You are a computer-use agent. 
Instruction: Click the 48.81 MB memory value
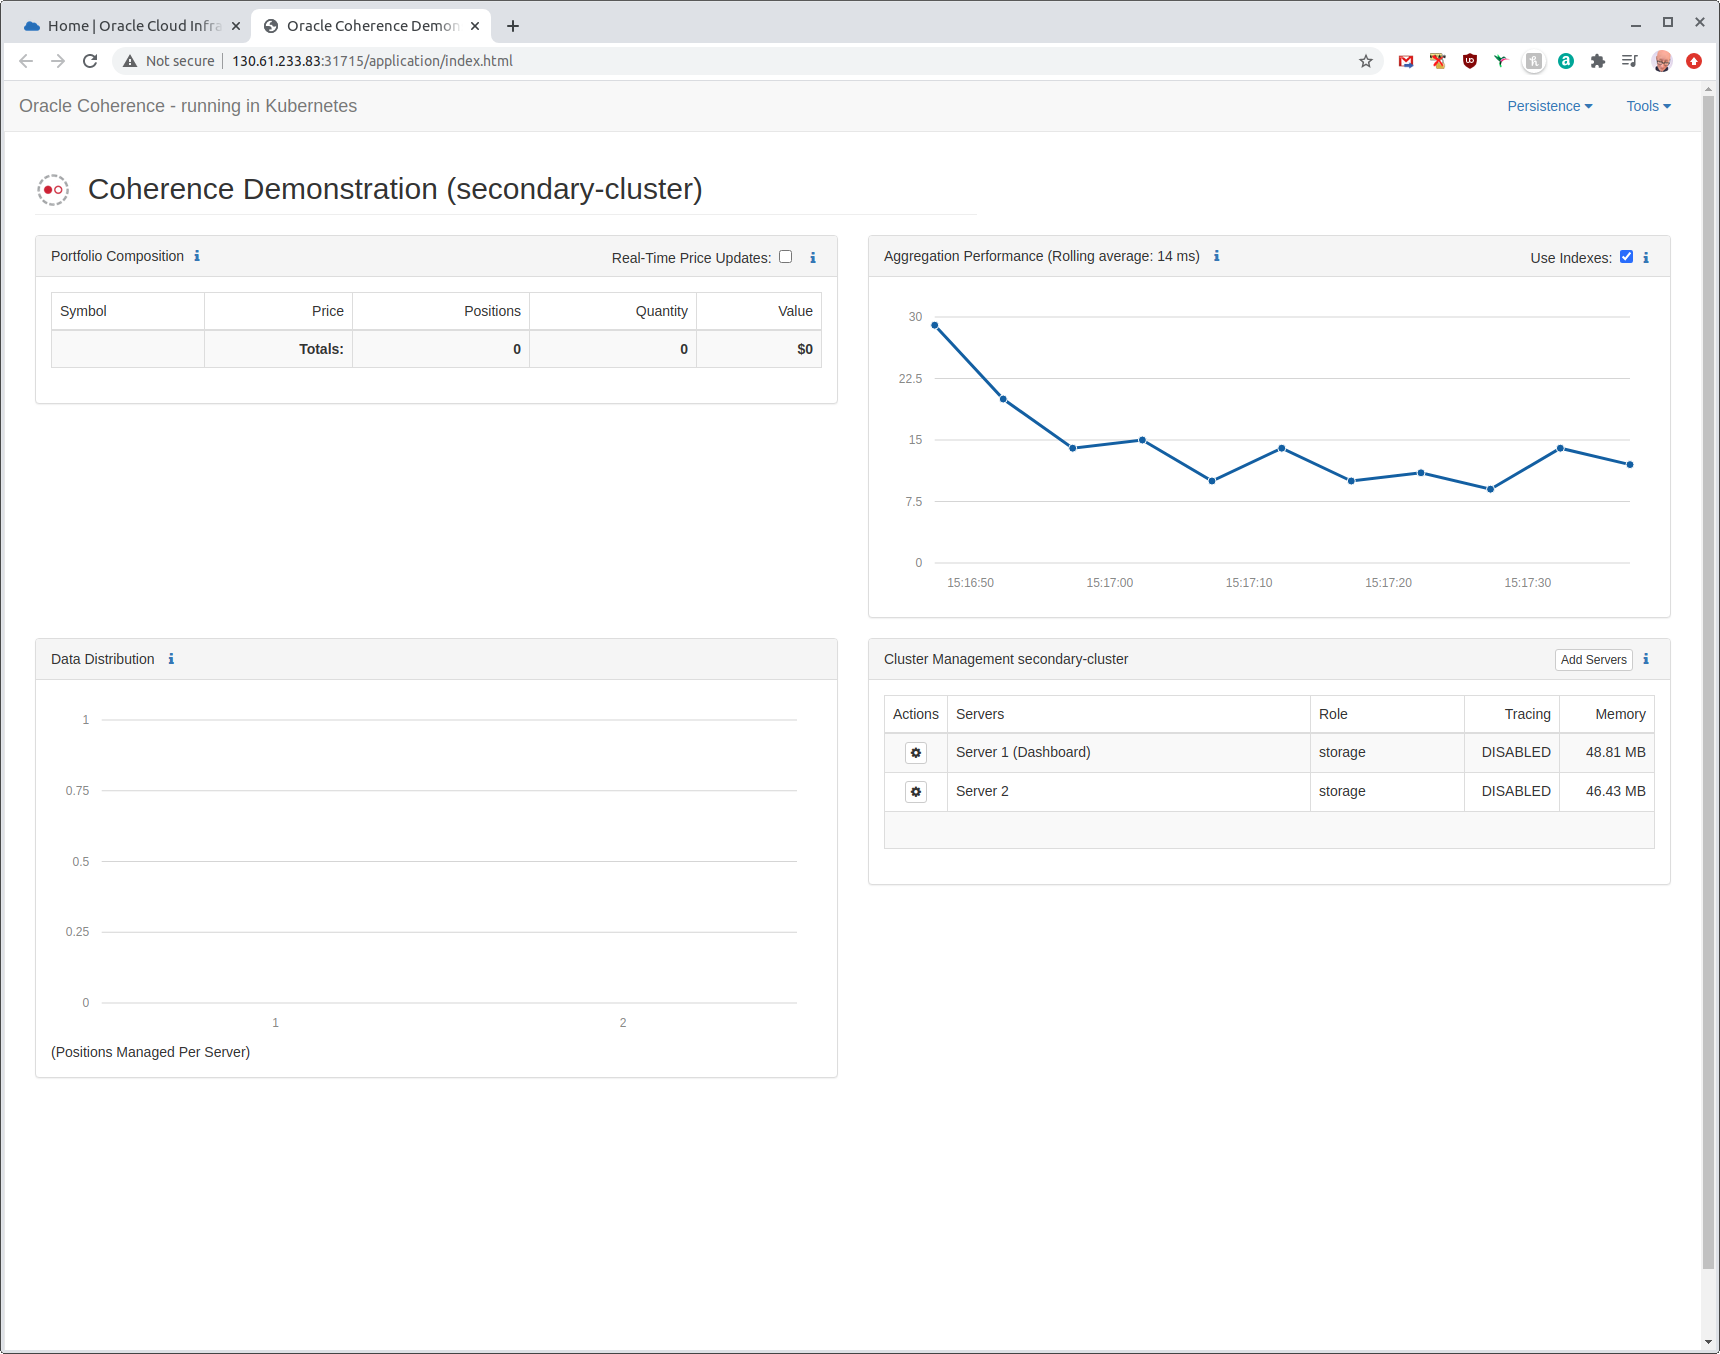coord(1615,752)
